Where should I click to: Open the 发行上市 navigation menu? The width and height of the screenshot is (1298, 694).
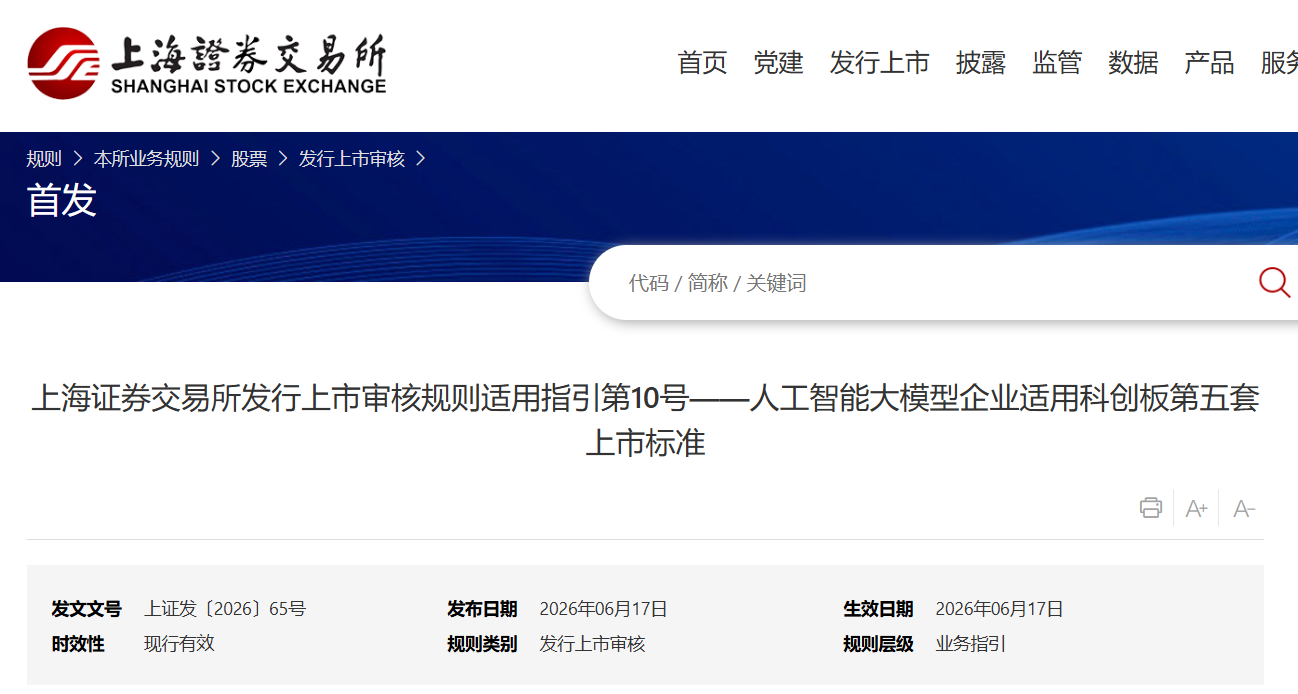(x=879, y=63)
